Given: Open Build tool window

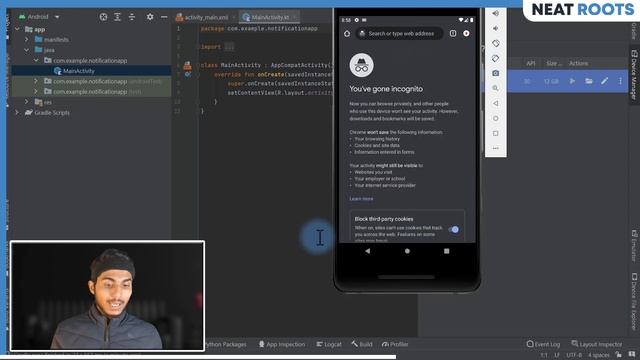Looking at the screenshot, I should point(362,344).
